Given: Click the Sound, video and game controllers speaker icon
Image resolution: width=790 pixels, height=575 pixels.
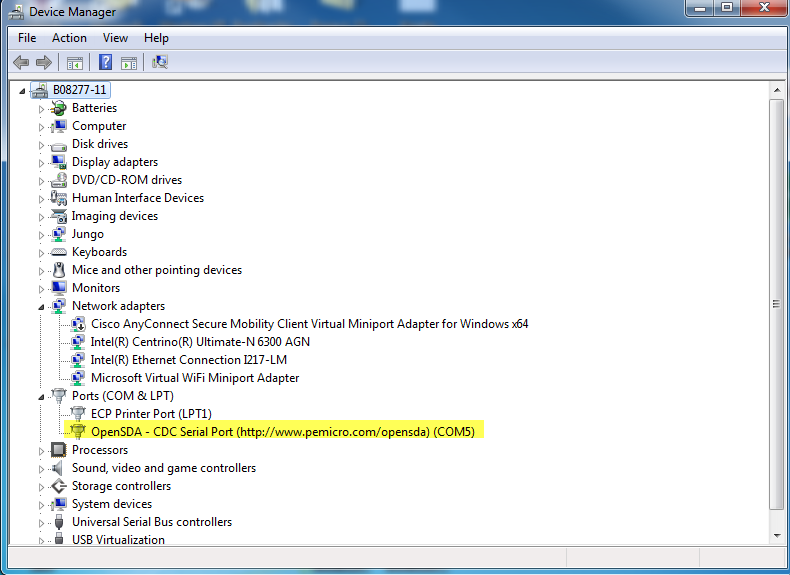Looking at the screenshot, I should 58,468.
